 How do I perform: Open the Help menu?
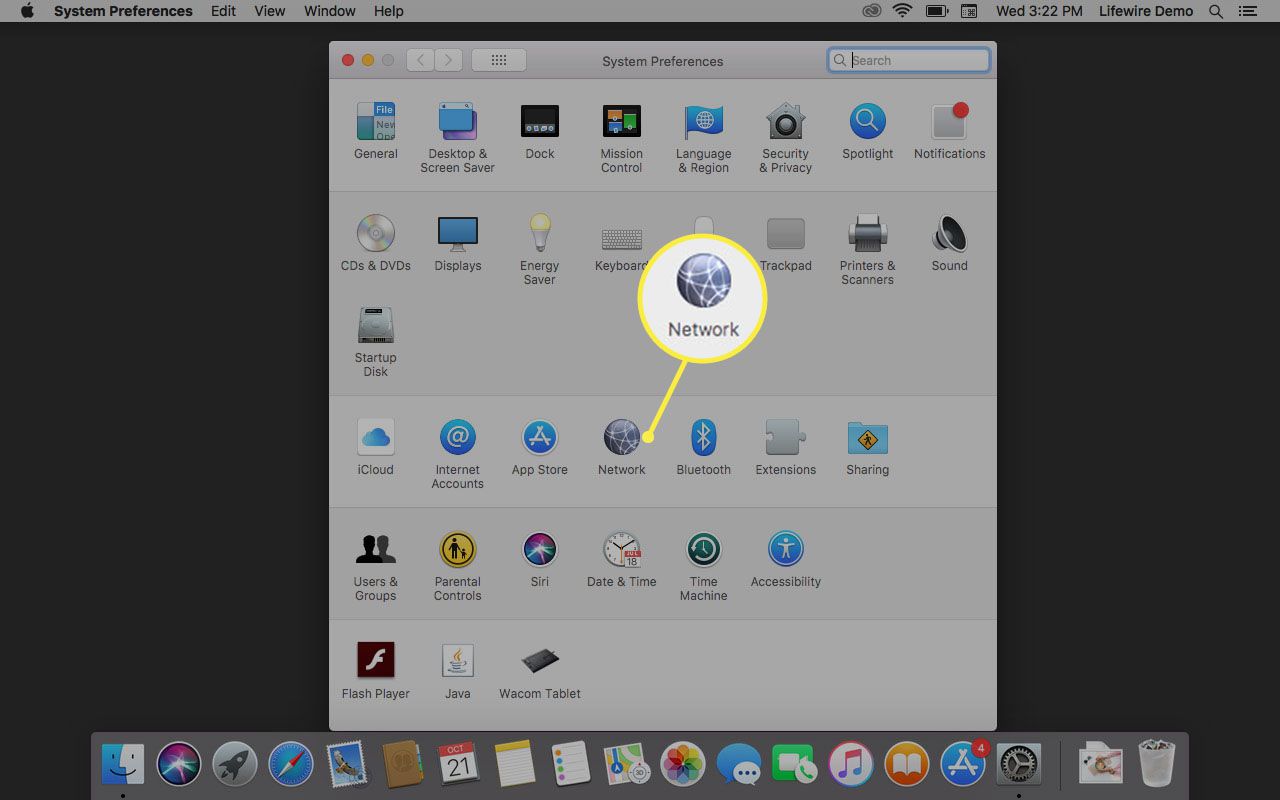pyautogui.click(x=389, y=11)
